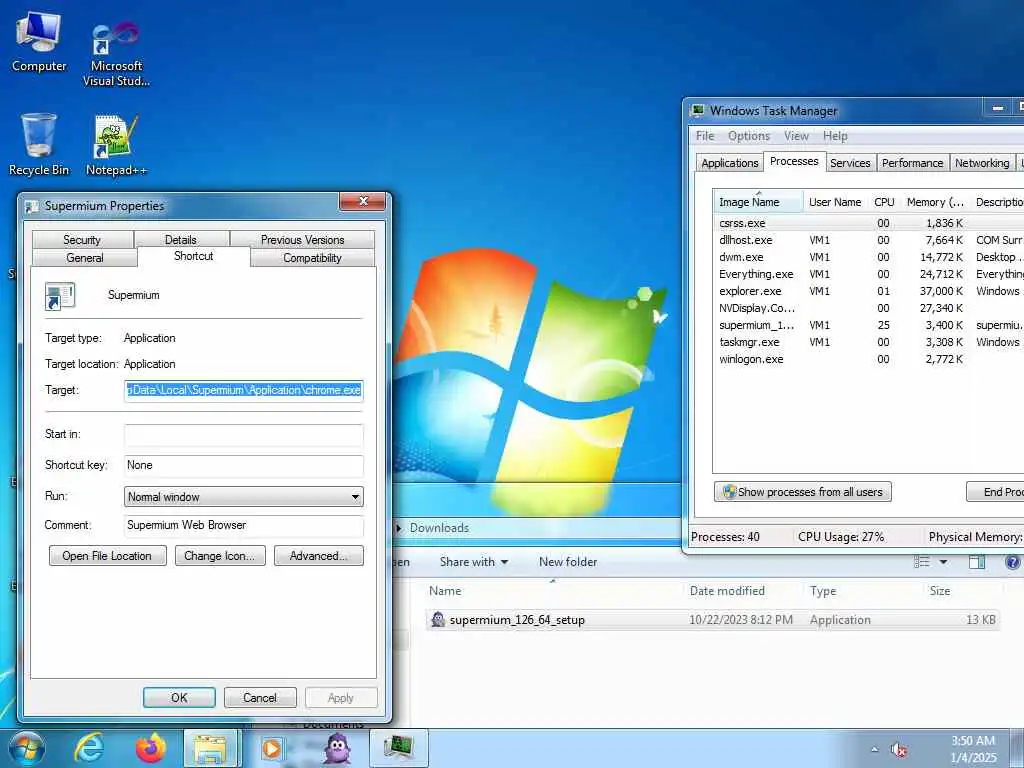Show hidden system tray icons
Screen dimensions: 1024x768
click(x=874, y=750)
